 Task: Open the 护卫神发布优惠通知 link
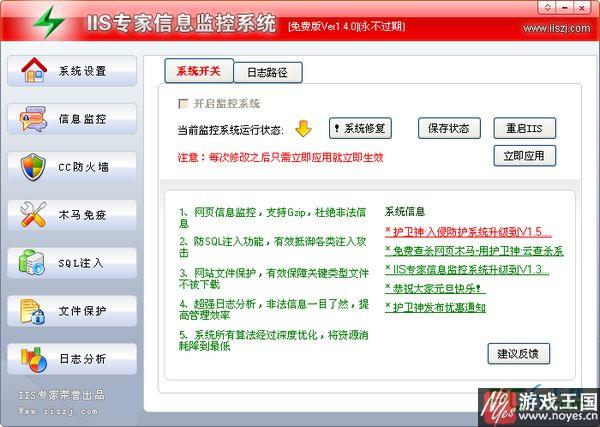click(435, 307)
